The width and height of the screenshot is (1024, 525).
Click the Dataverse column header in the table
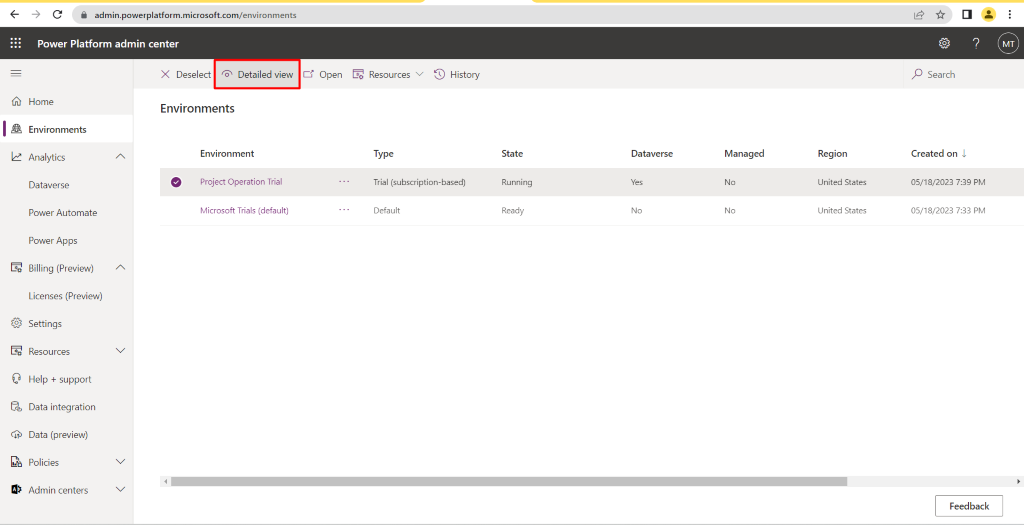[x=652, y=153]
